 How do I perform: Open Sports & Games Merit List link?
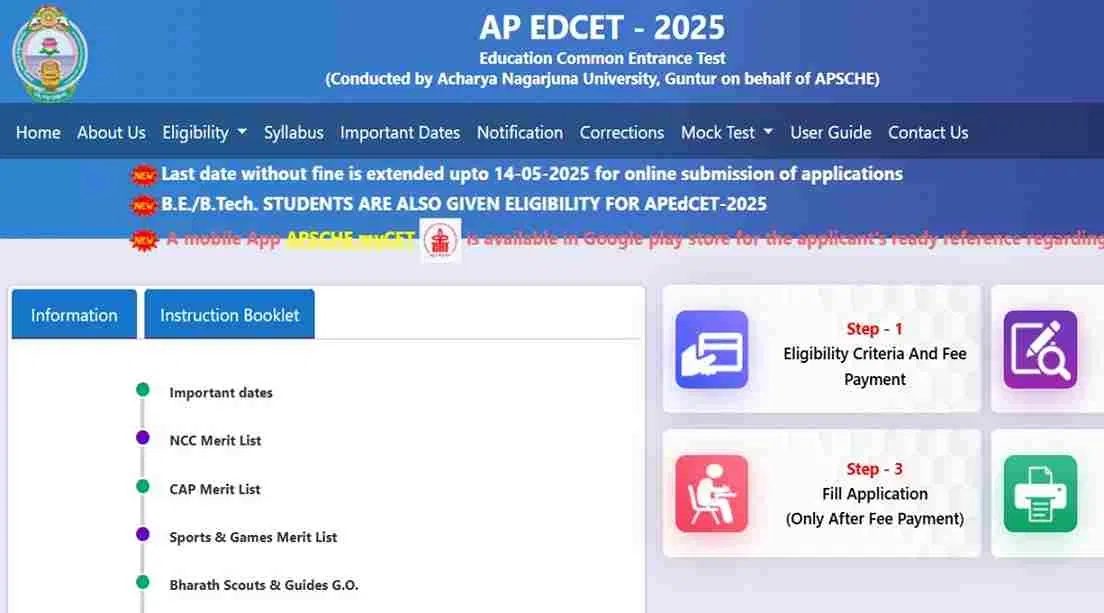point(253,537)
